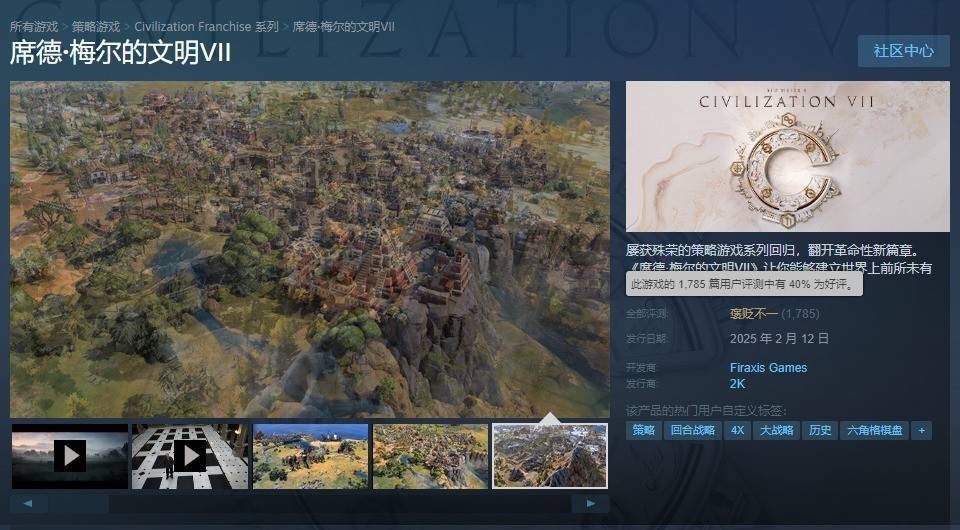Click the game title 席德·梅尔的文明VII heading
This screenshot has height=530, width=960.
120,53
